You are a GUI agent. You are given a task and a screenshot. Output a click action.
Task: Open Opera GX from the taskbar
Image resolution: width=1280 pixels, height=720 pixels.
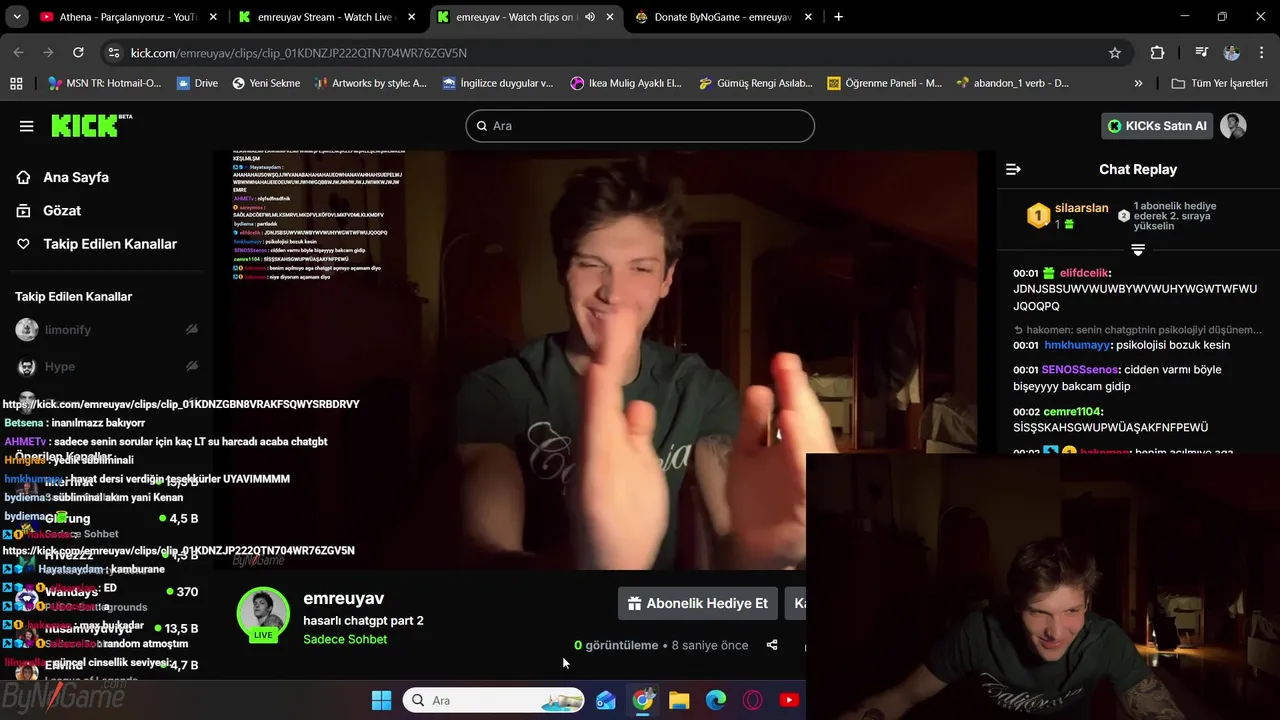[x=753, y=700]
